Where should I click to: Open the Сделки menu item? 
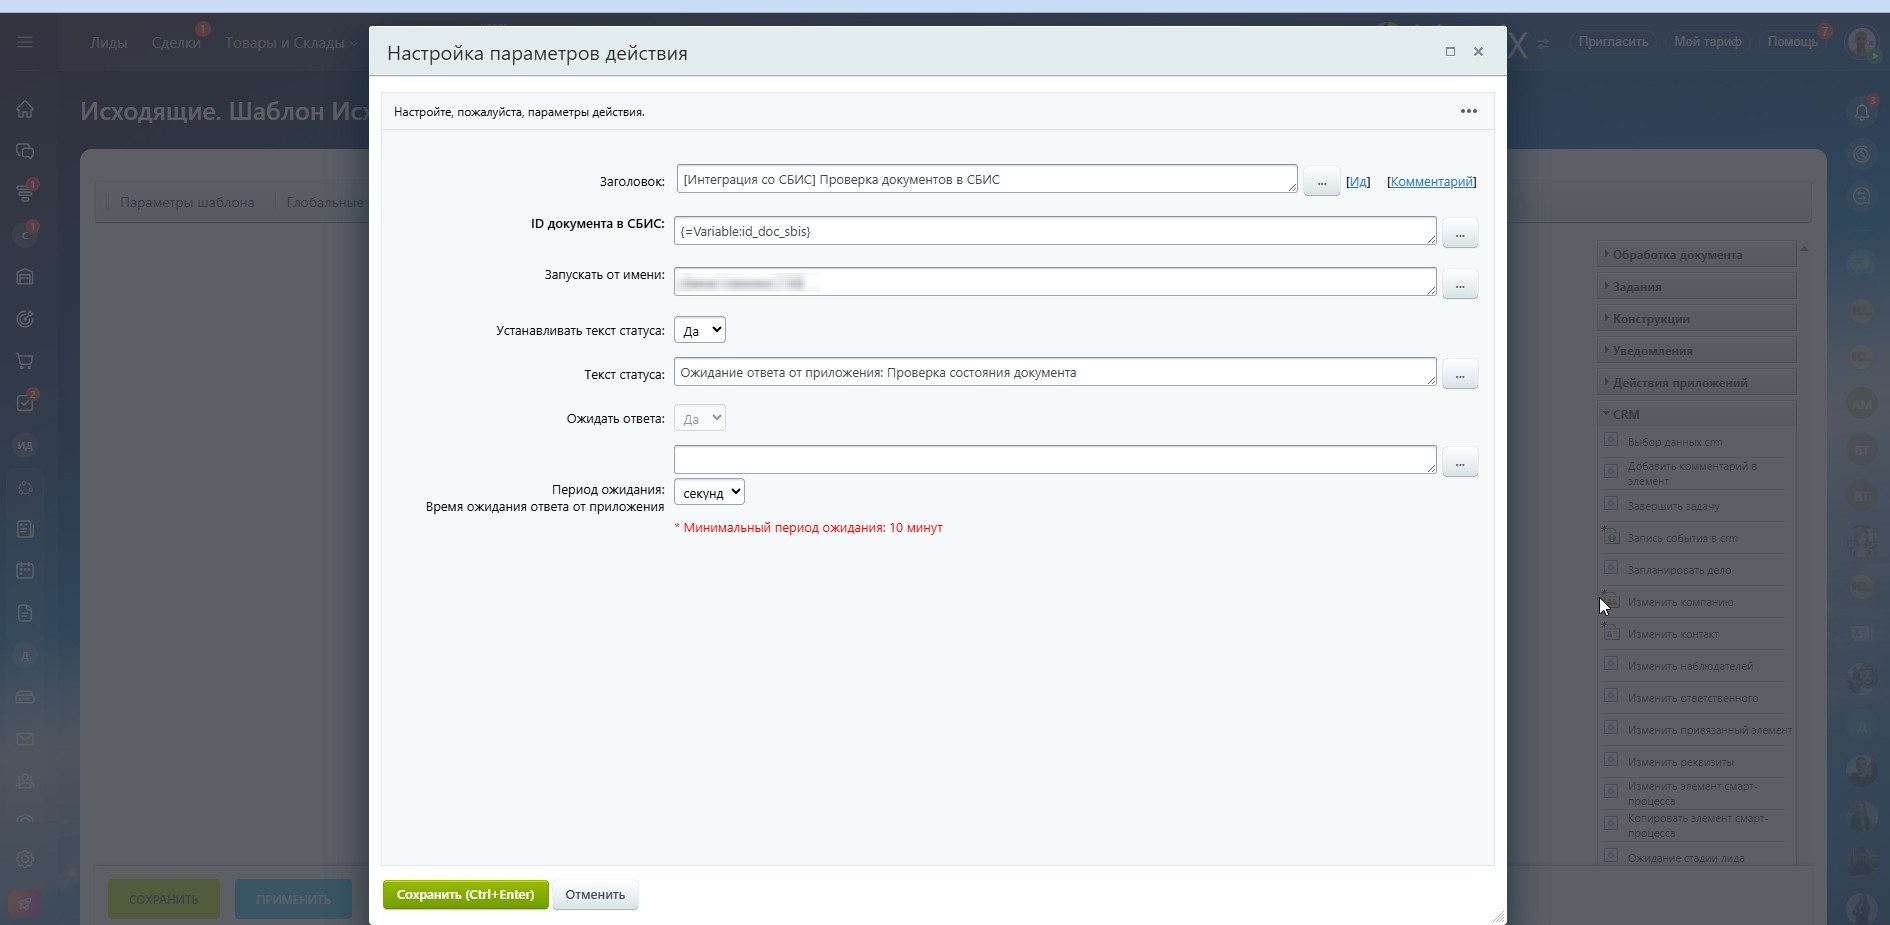176,43
